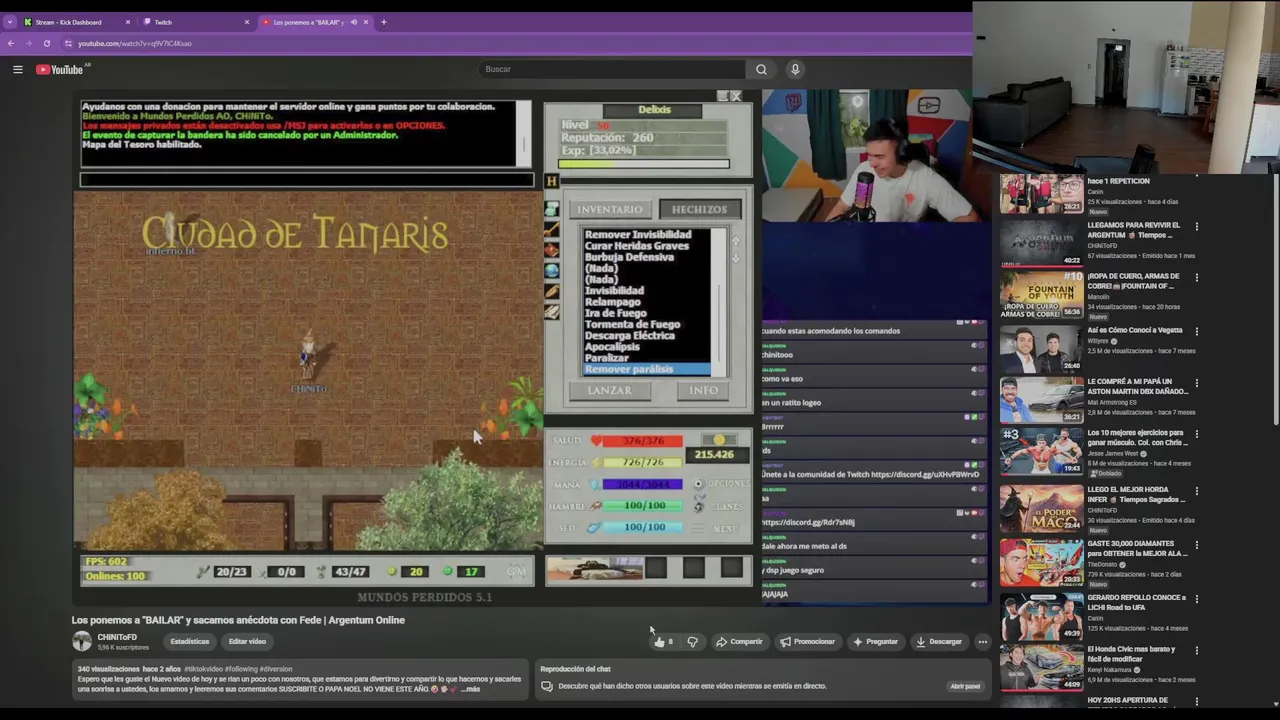Click LANZAR to cast the spell
The image size is (1280, 720).
tap(609, 390)
